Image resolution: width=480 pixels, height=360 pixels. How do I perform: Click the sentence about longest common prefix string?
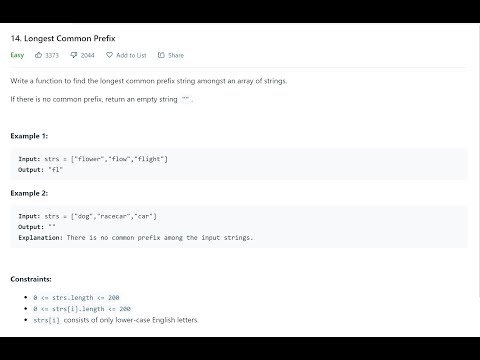coord(149,81)
